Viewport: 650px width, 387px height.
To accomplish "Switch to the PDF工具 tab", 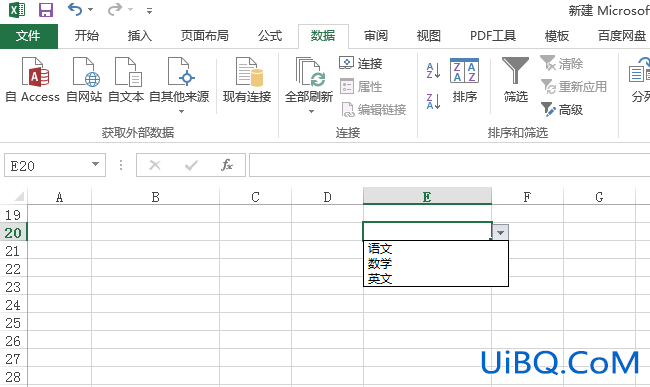I will coord(493,36).
